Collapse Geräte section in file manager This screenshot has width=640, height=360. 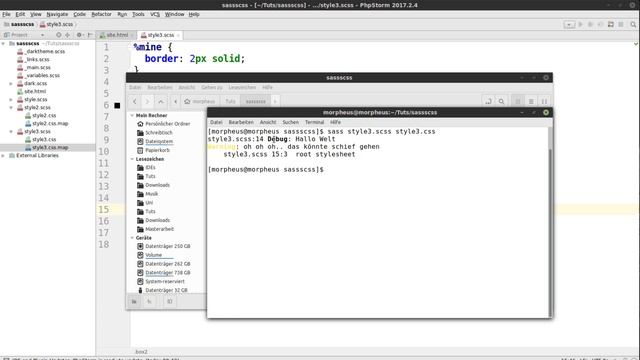click(x=132, y=238)
